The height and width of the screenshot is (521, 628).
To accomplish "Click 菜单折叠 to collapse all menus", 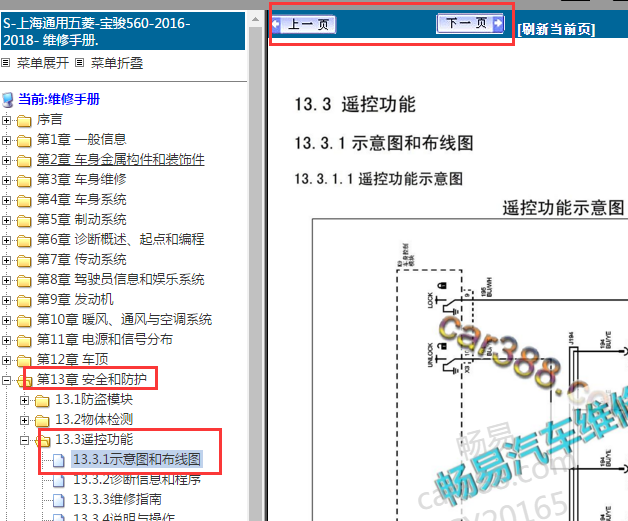I will coord(117,63).
